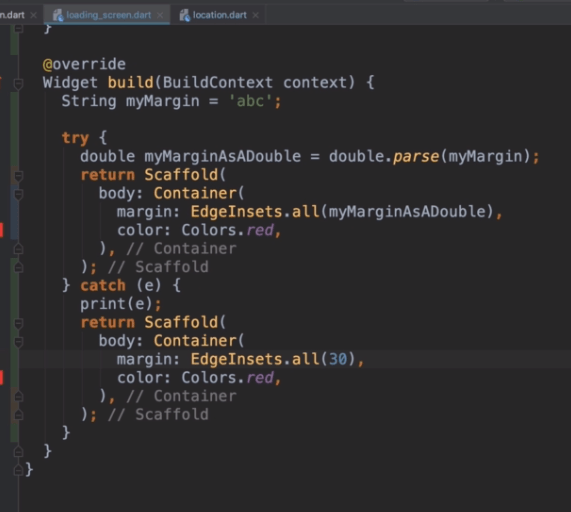Screen dimensions: 571x512
Task: Collapse fold marker at catch block's return Scaffold
Action: point(18,323)
